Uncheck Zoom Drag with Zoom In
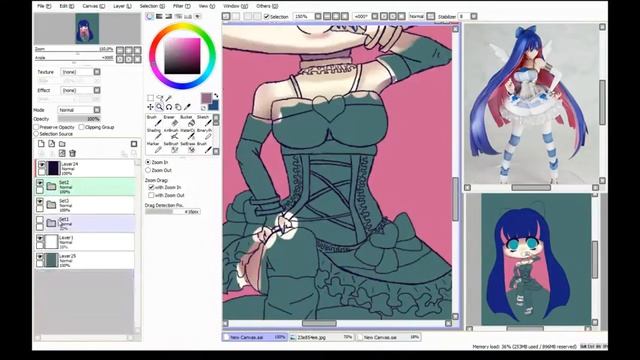 coord(151,187)
